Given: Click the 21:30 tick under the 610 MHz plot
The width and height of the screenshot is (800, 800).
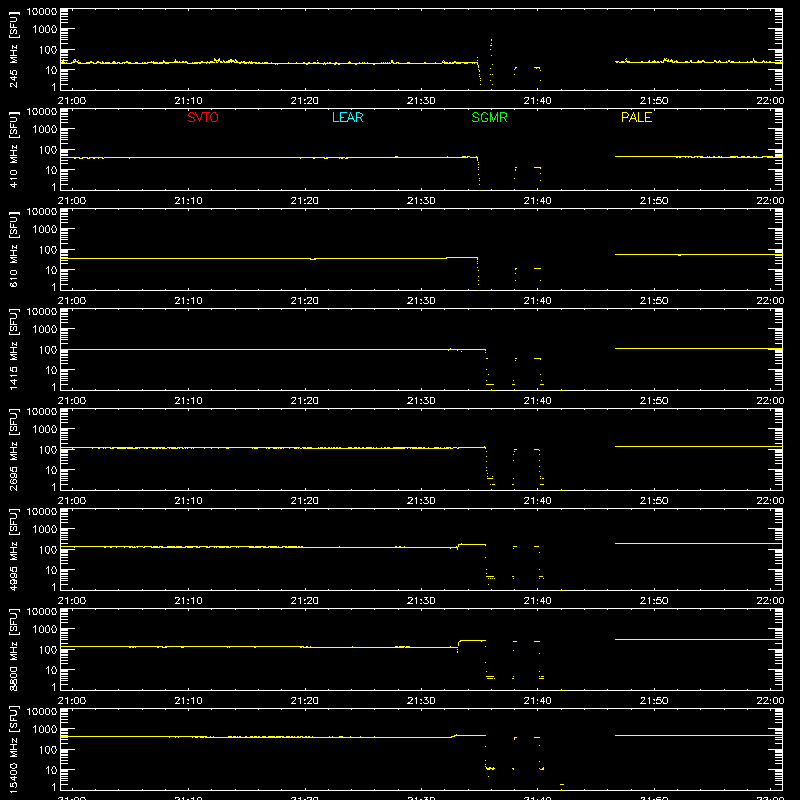Looking at the screenshot, I should [x=421, y=301].
